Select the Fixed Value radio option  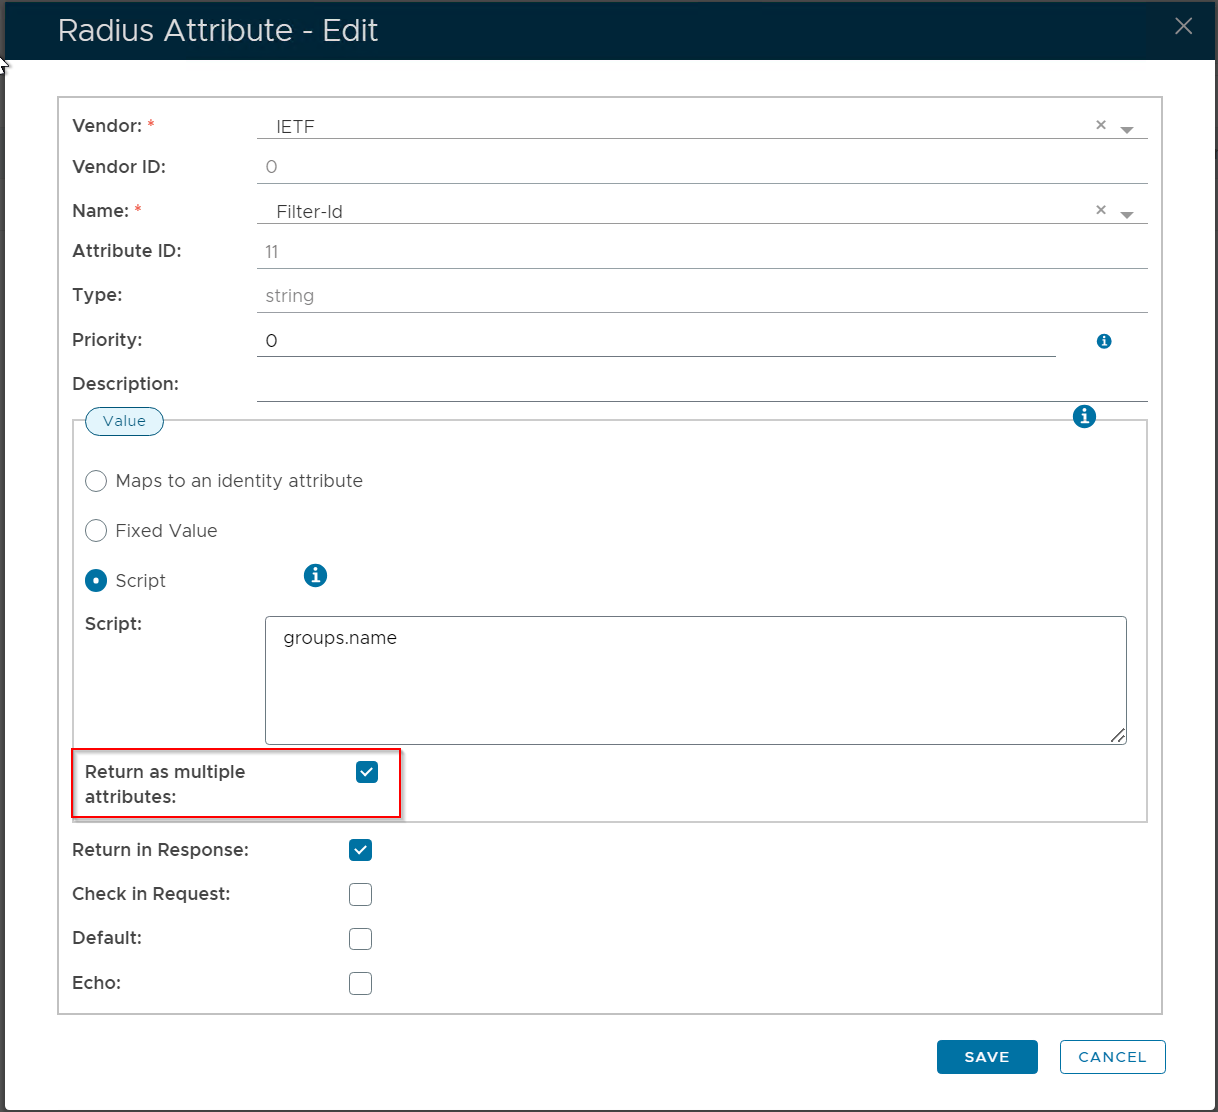(96, 531)
